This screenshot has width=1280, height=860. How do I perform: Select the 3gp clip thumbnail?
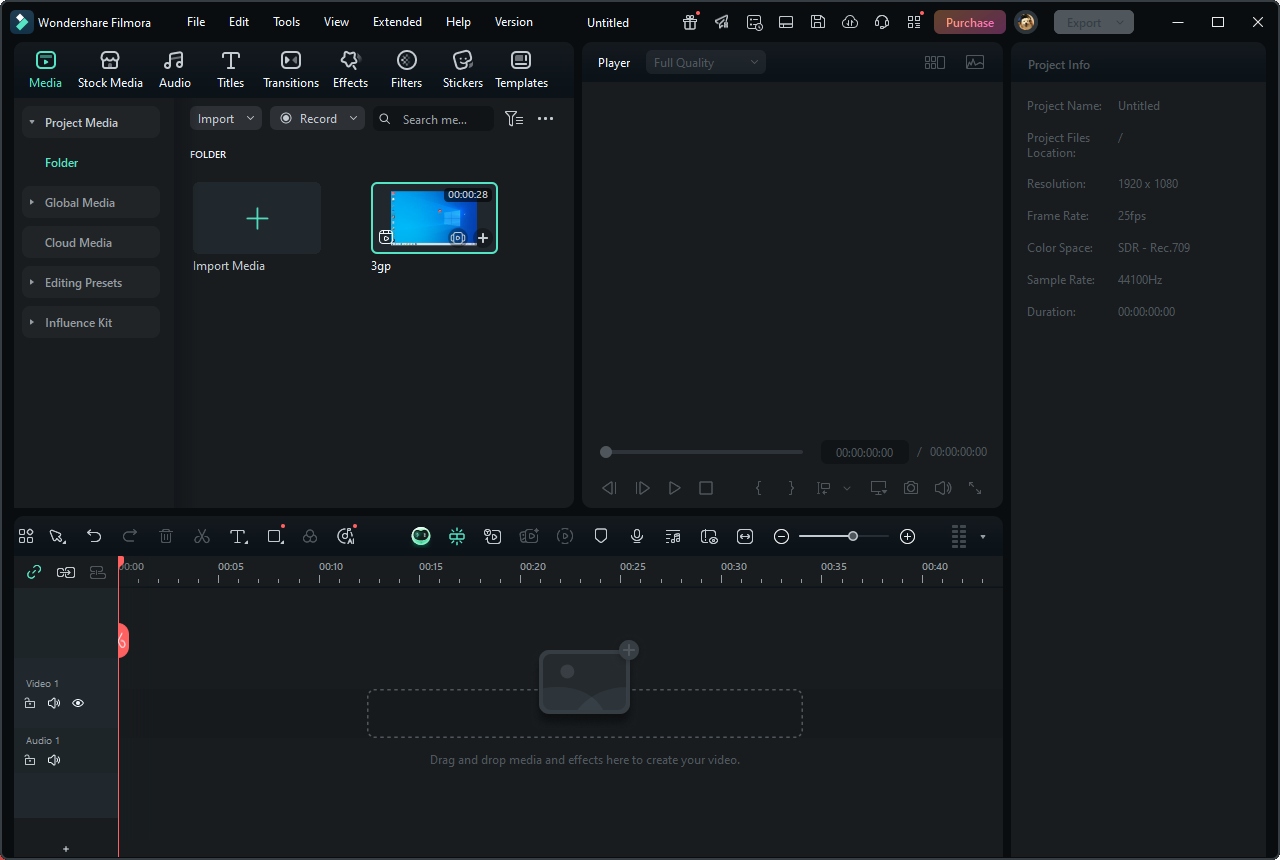[434, 215]
